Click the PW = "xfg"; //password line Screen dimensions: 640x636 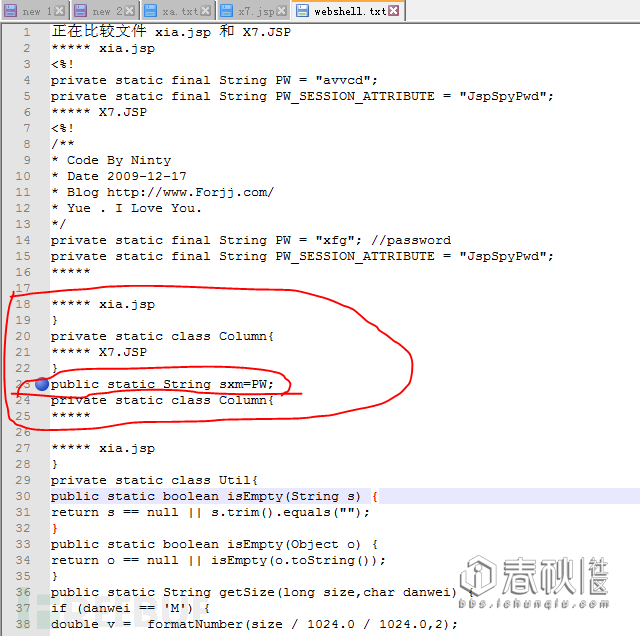tap(251, 240)
